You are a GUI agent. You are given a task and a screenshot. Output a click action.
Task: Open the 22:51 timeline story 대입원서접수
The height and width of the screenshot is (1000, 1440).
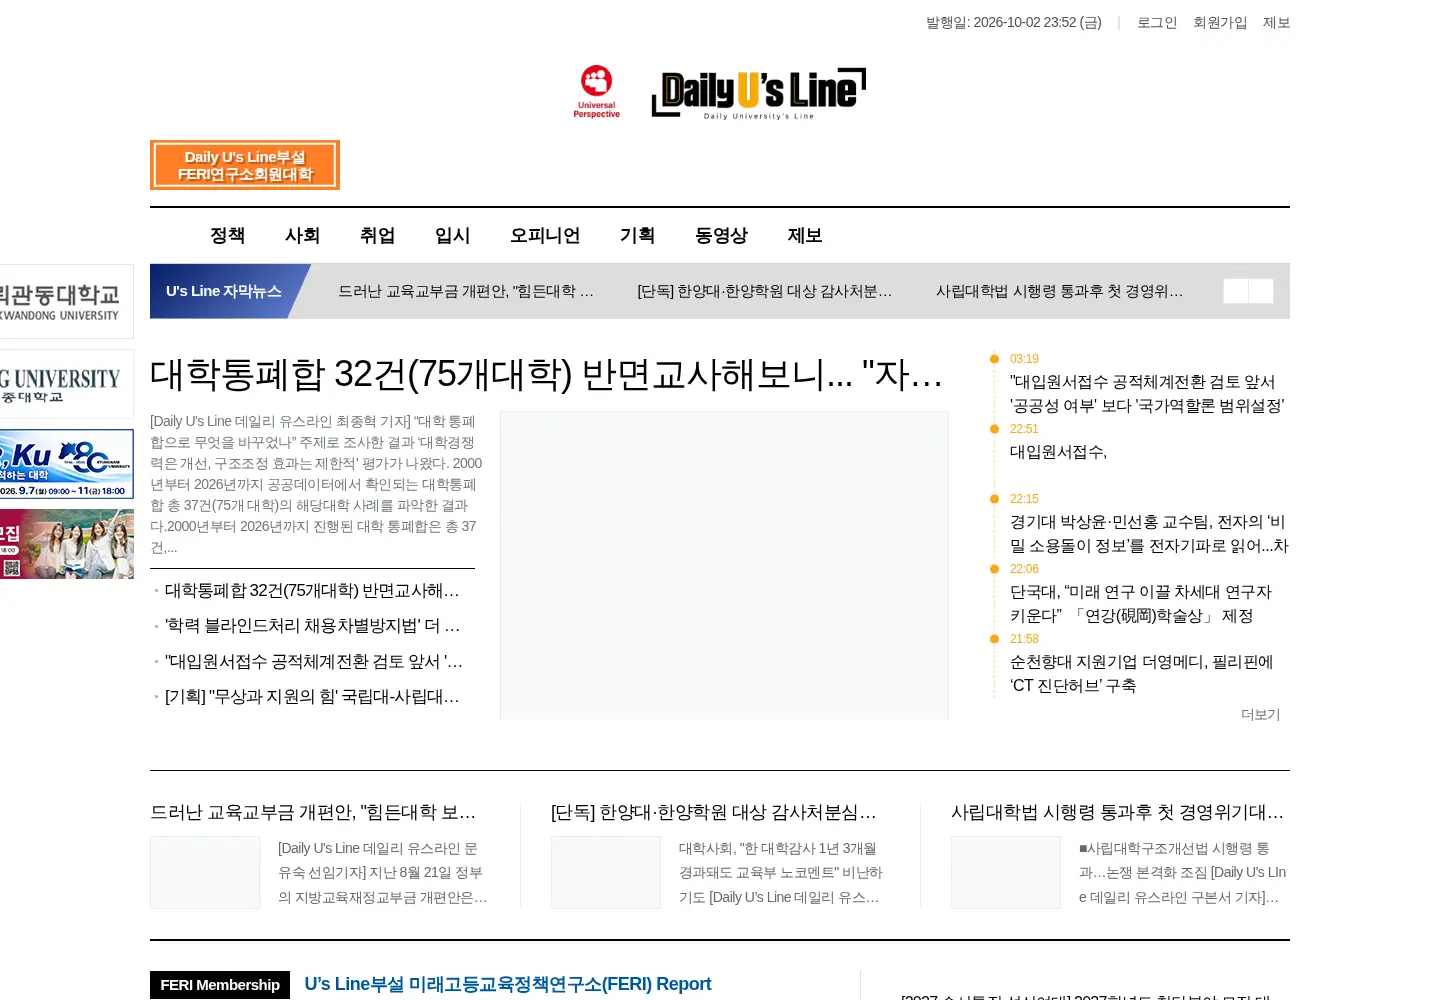[x=1058, y=452]
